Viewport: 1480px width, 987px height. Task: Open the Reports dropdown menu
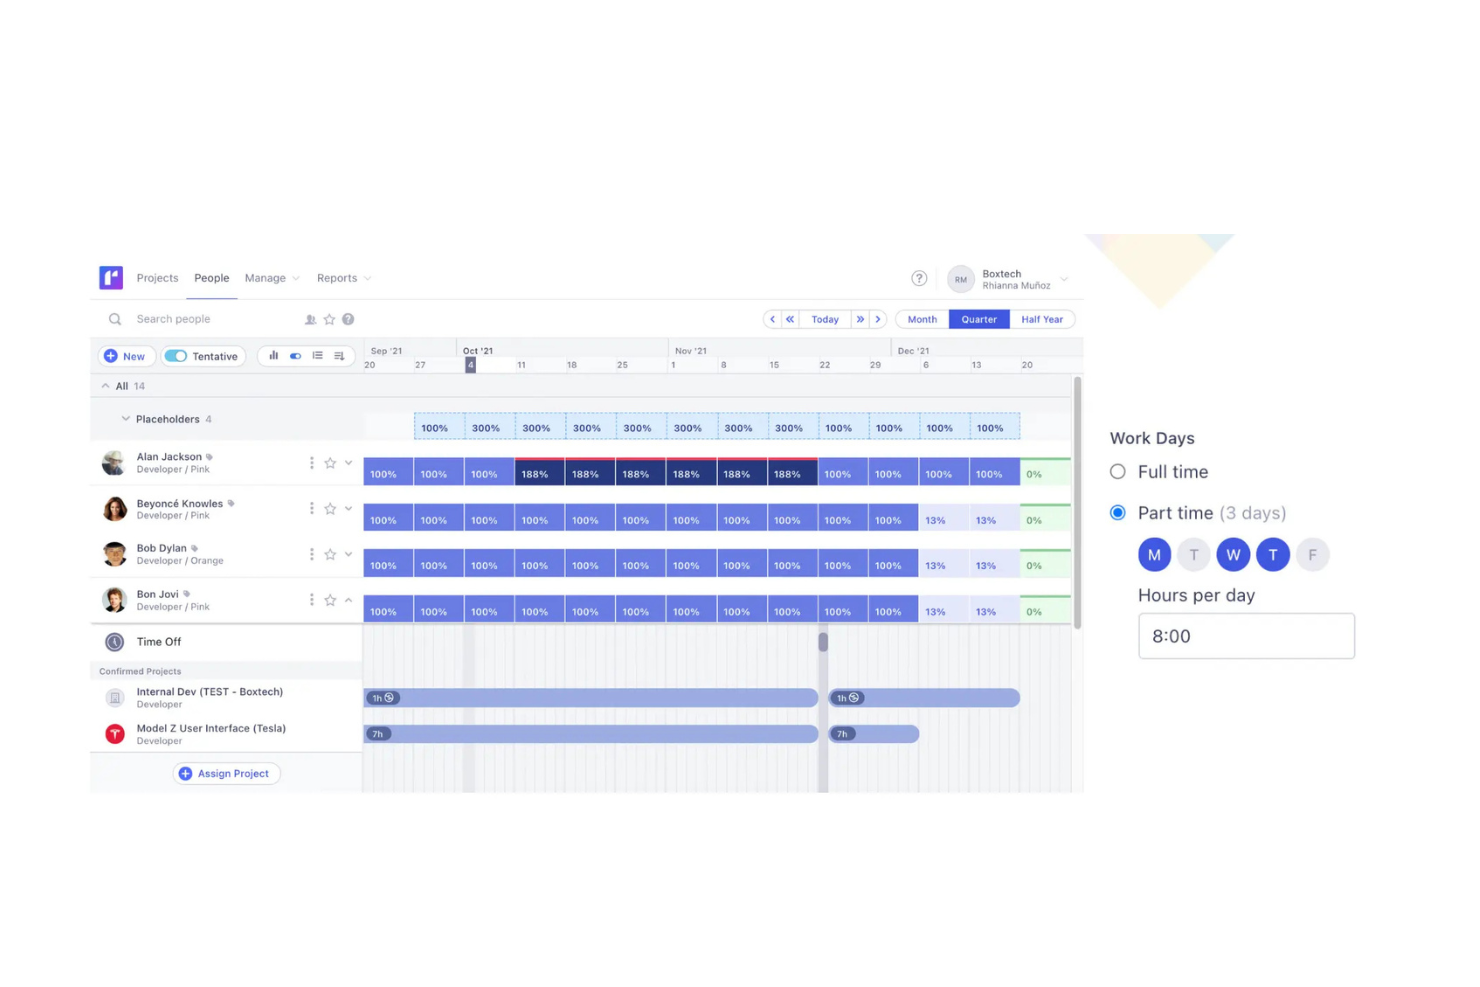click(x=344, y=278)
